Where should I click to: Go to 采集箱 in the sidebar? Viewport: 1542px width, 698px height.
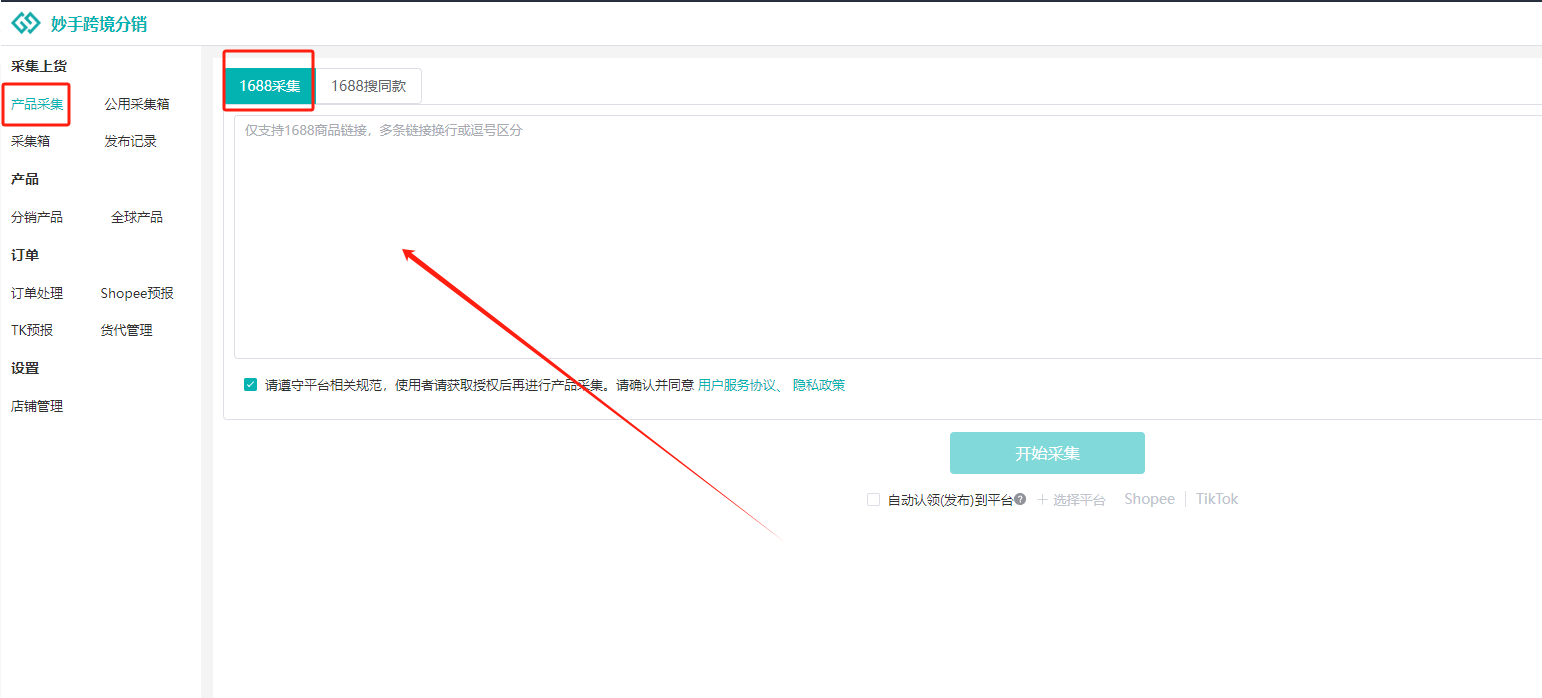point(30,141)
